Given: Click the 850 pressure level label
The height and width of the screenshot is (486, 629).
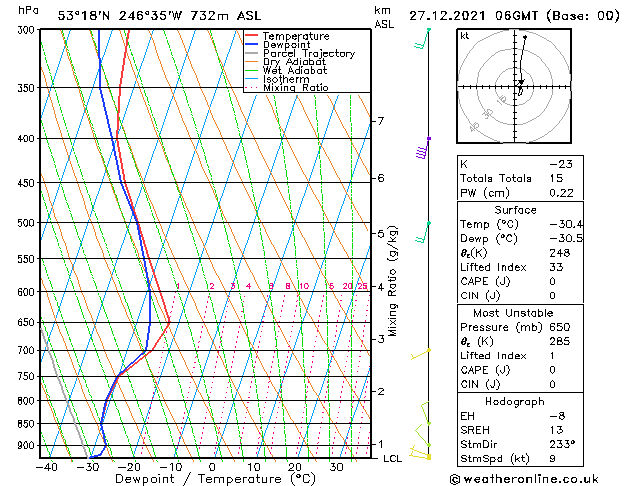Looking at the screenshot, I should click(x=28, y=424).
